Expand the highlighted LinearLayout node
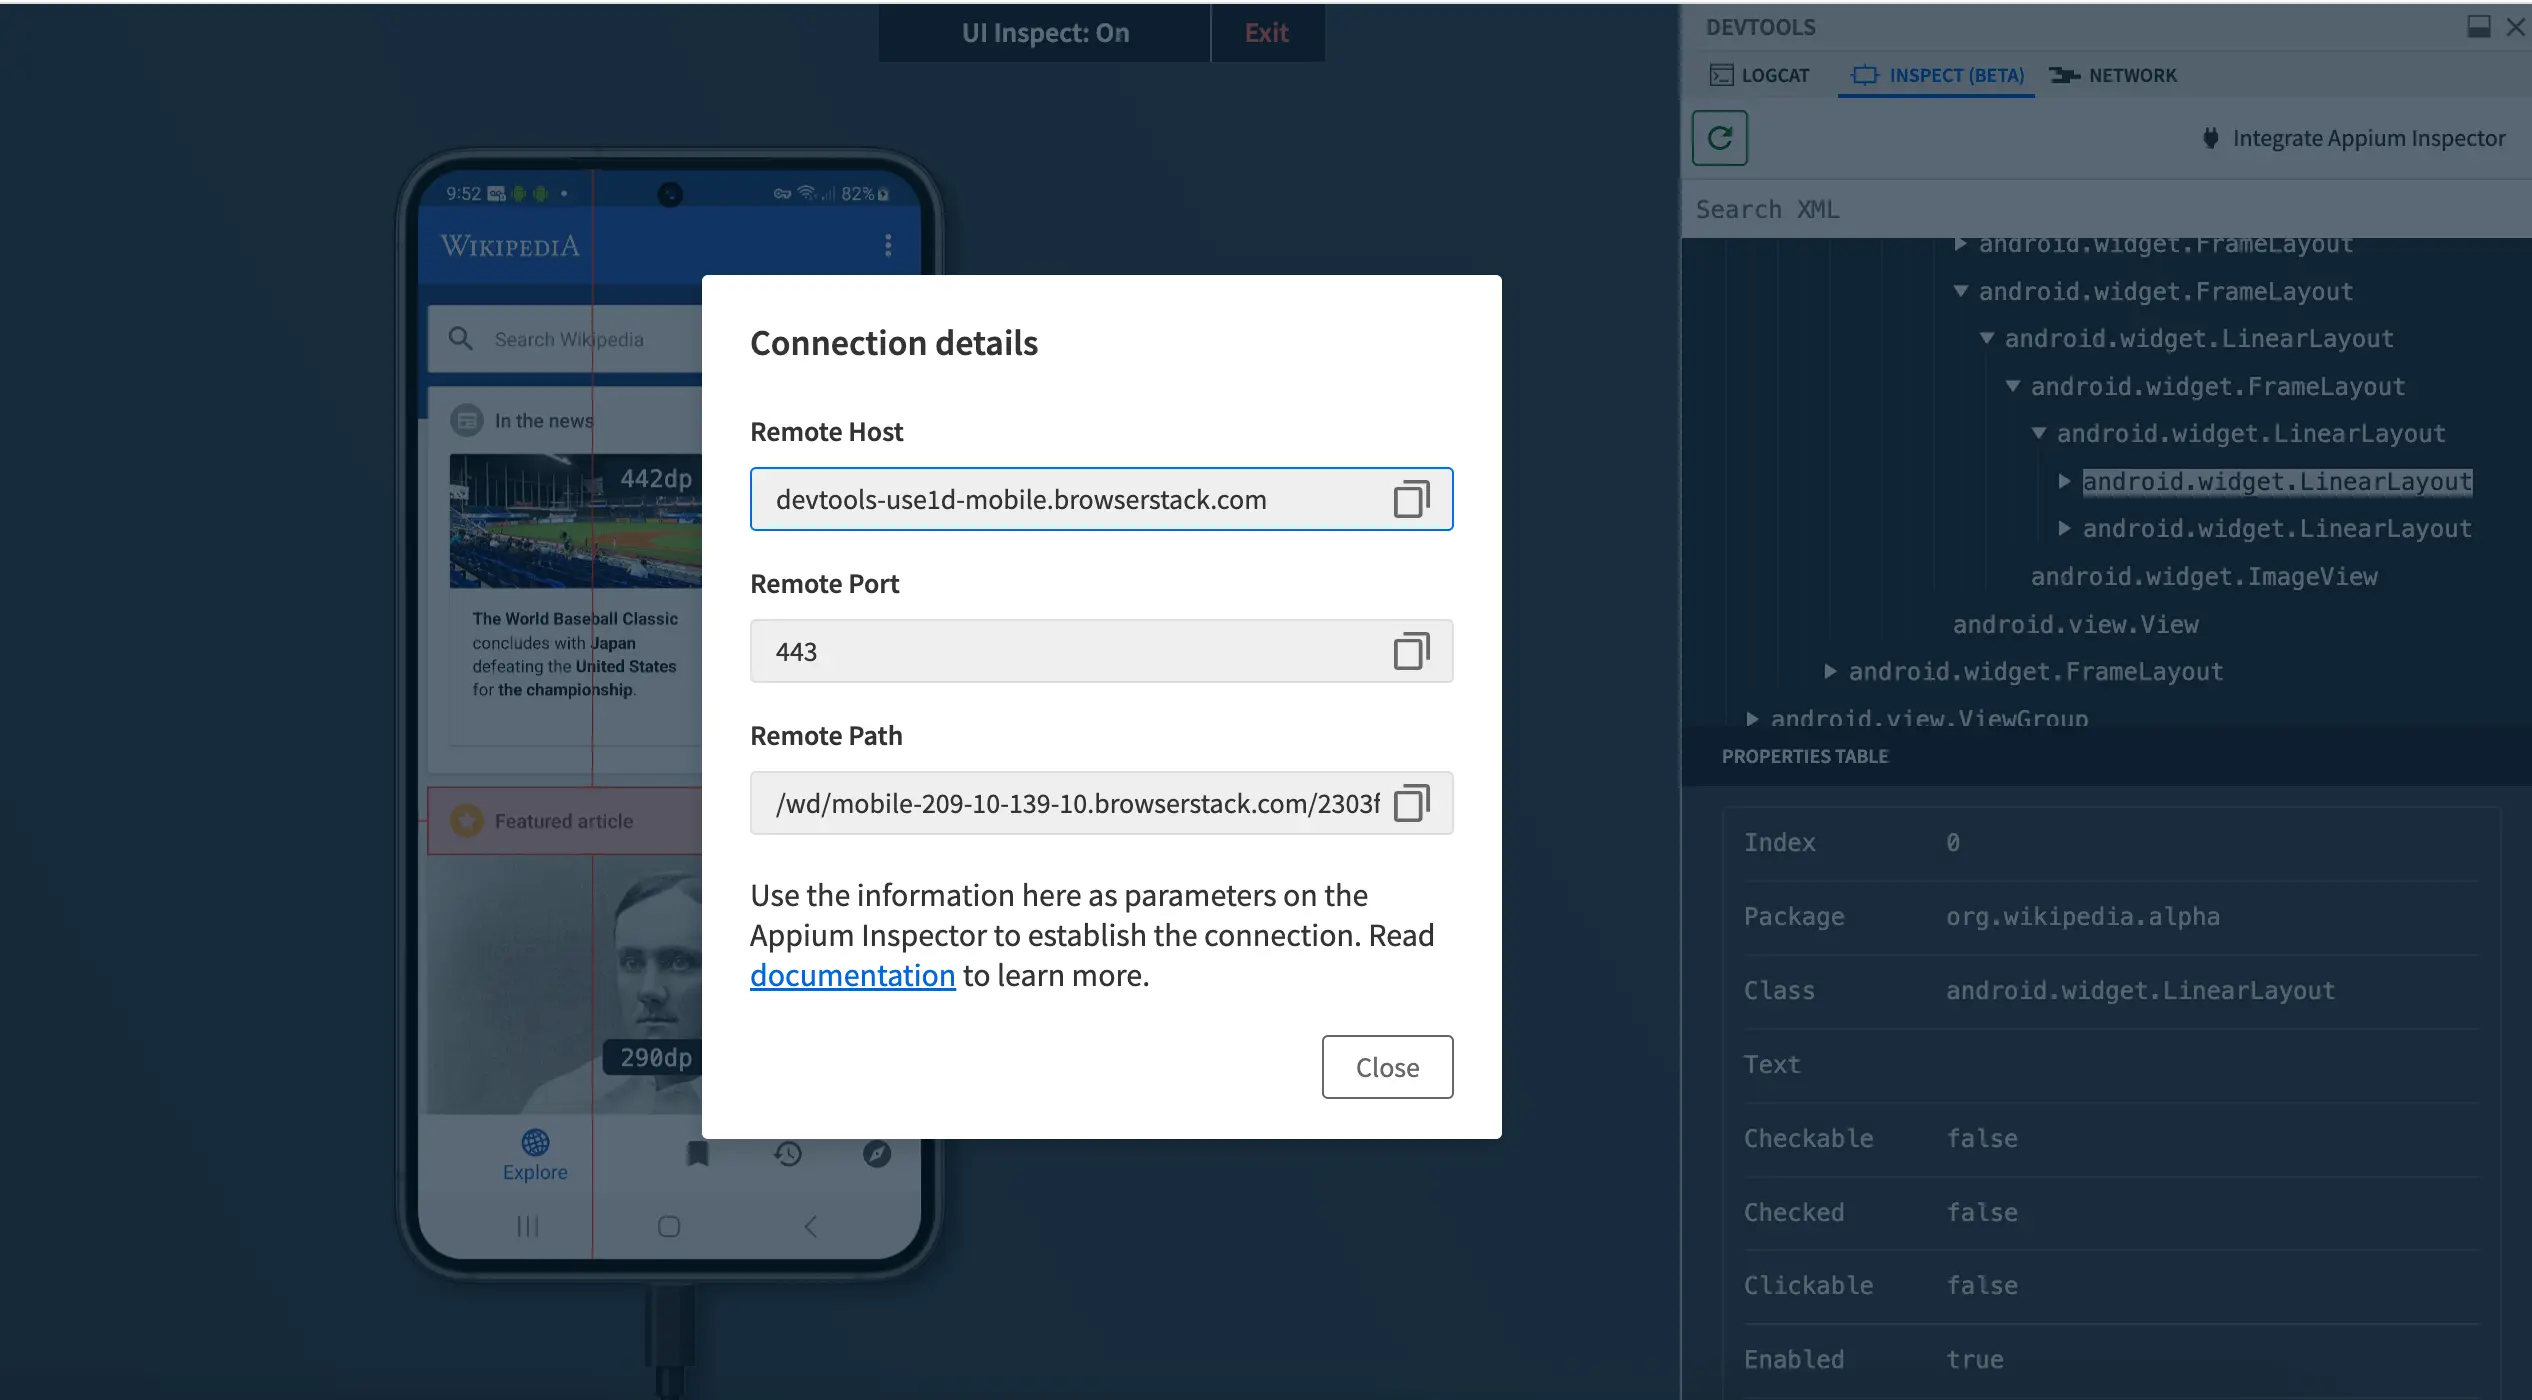Viewport: 2532px width, 1400px height. coord(2064,482)
